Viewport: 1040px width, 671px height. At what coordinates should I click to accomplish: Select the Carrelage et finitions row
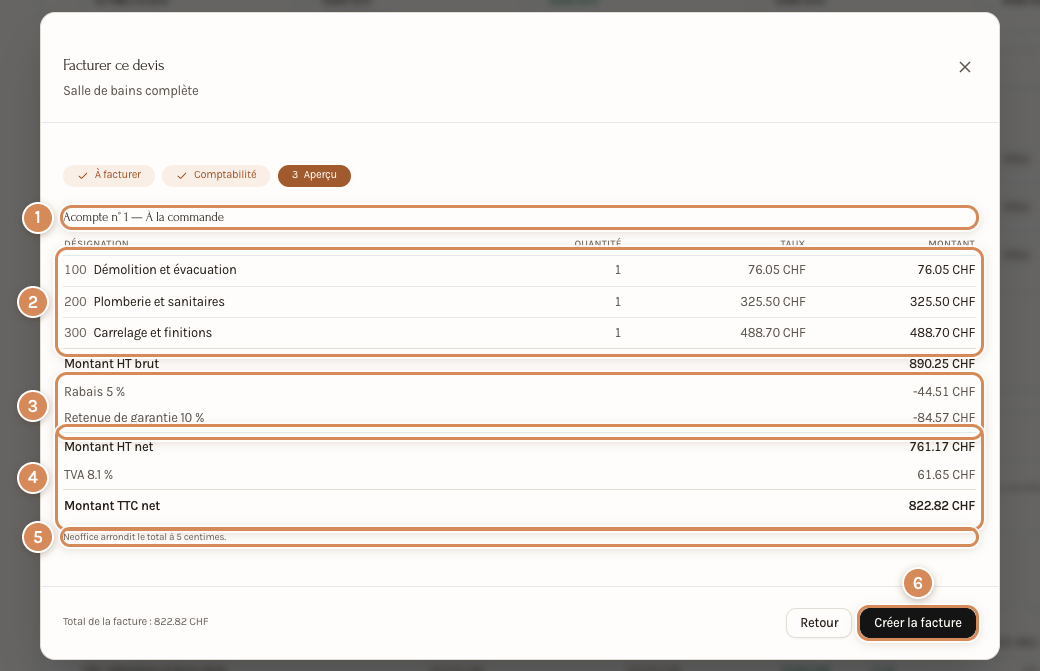519,333
